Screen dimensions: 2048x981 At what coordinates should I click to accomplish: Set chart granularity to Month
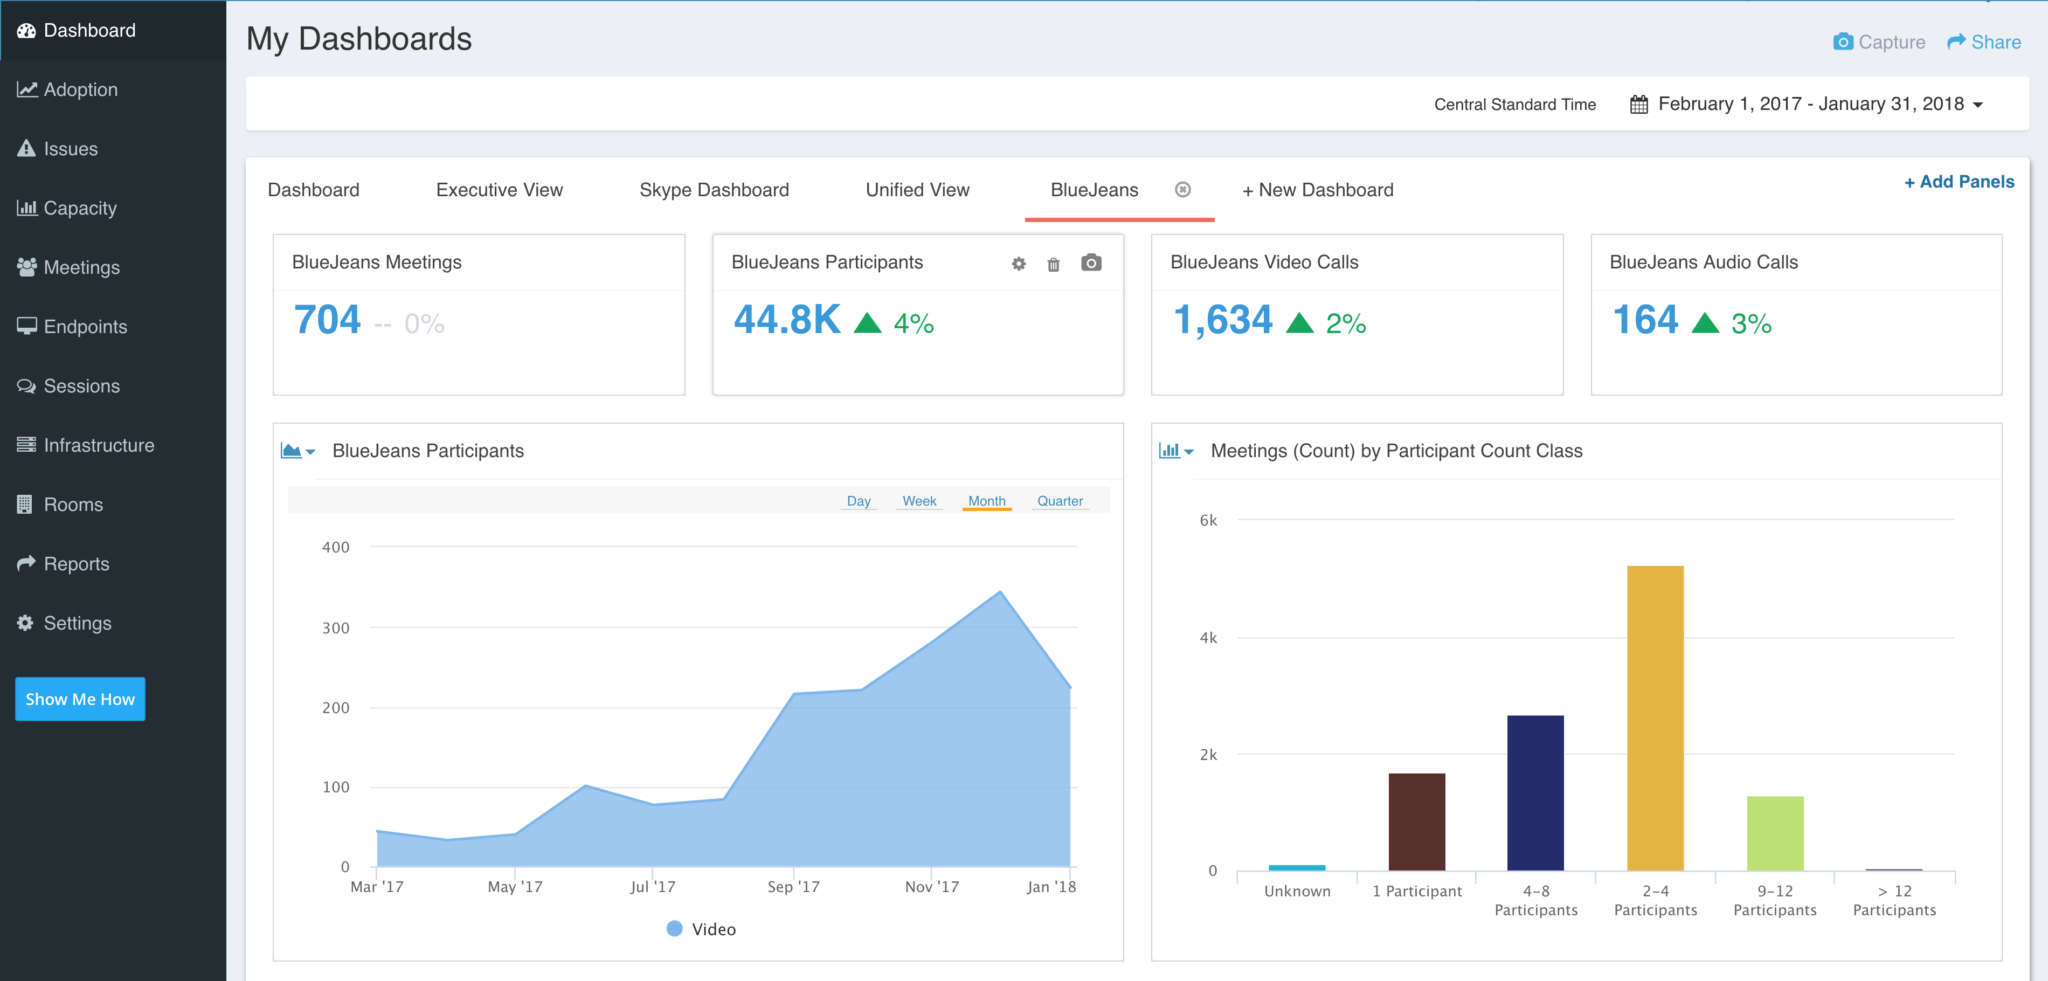(987, 501)
